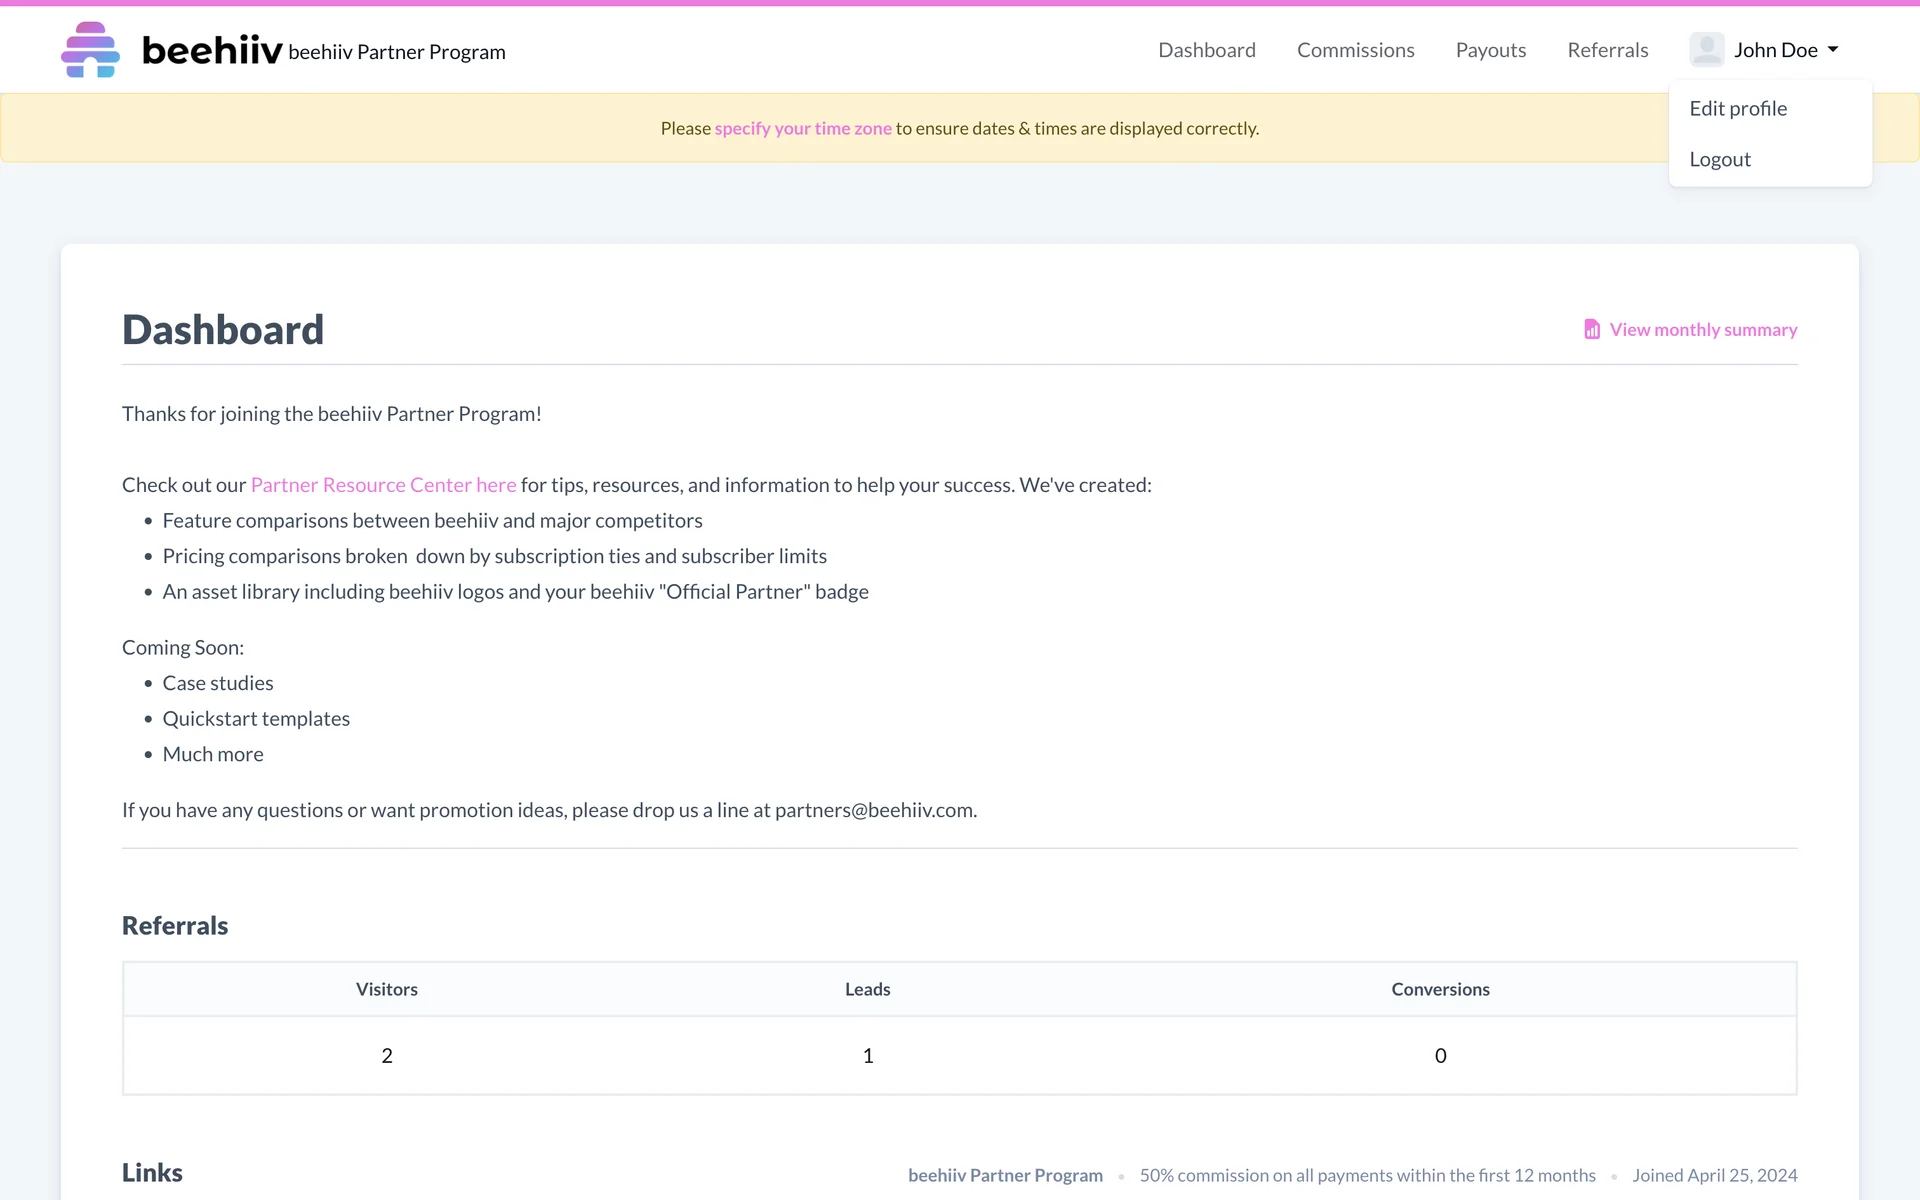Click the John Doe user name menu
This screenshot has width=1920, height=1200.
[x=1775, y=50]
